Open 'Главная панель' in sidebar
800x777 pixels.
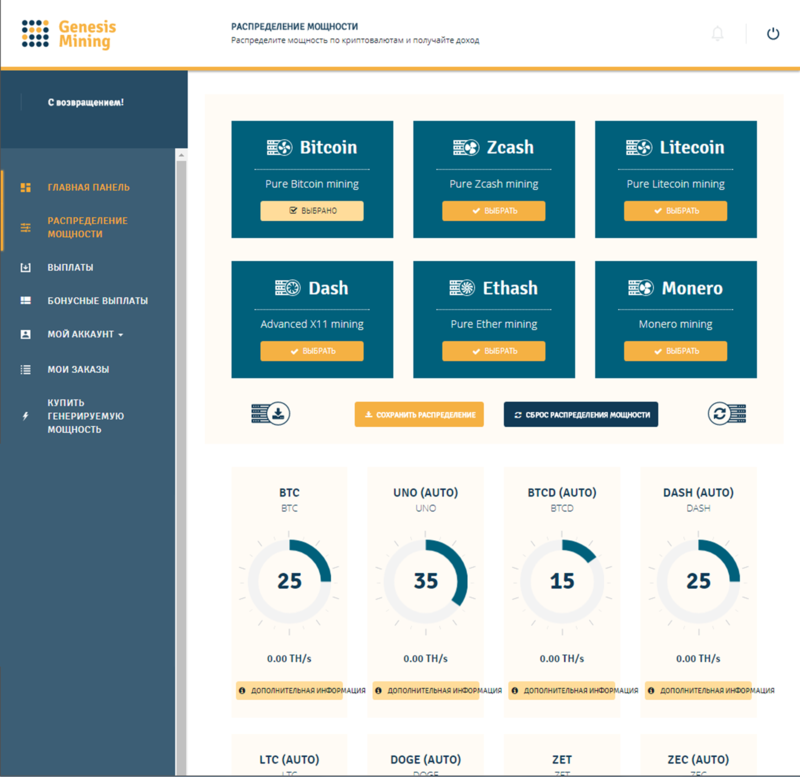click(x=88, y=187)
